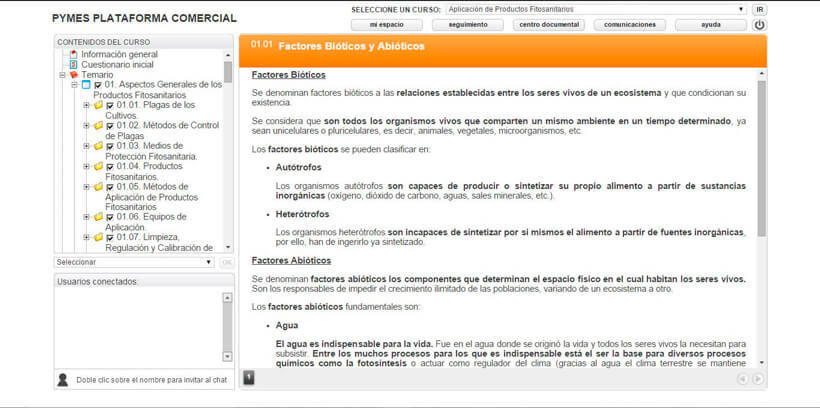Toggle checkbox for 01.07. Limpieza, Regulación
Image resolution: width=820 pixels, height=408 pixels.
[x=110, y=238]
